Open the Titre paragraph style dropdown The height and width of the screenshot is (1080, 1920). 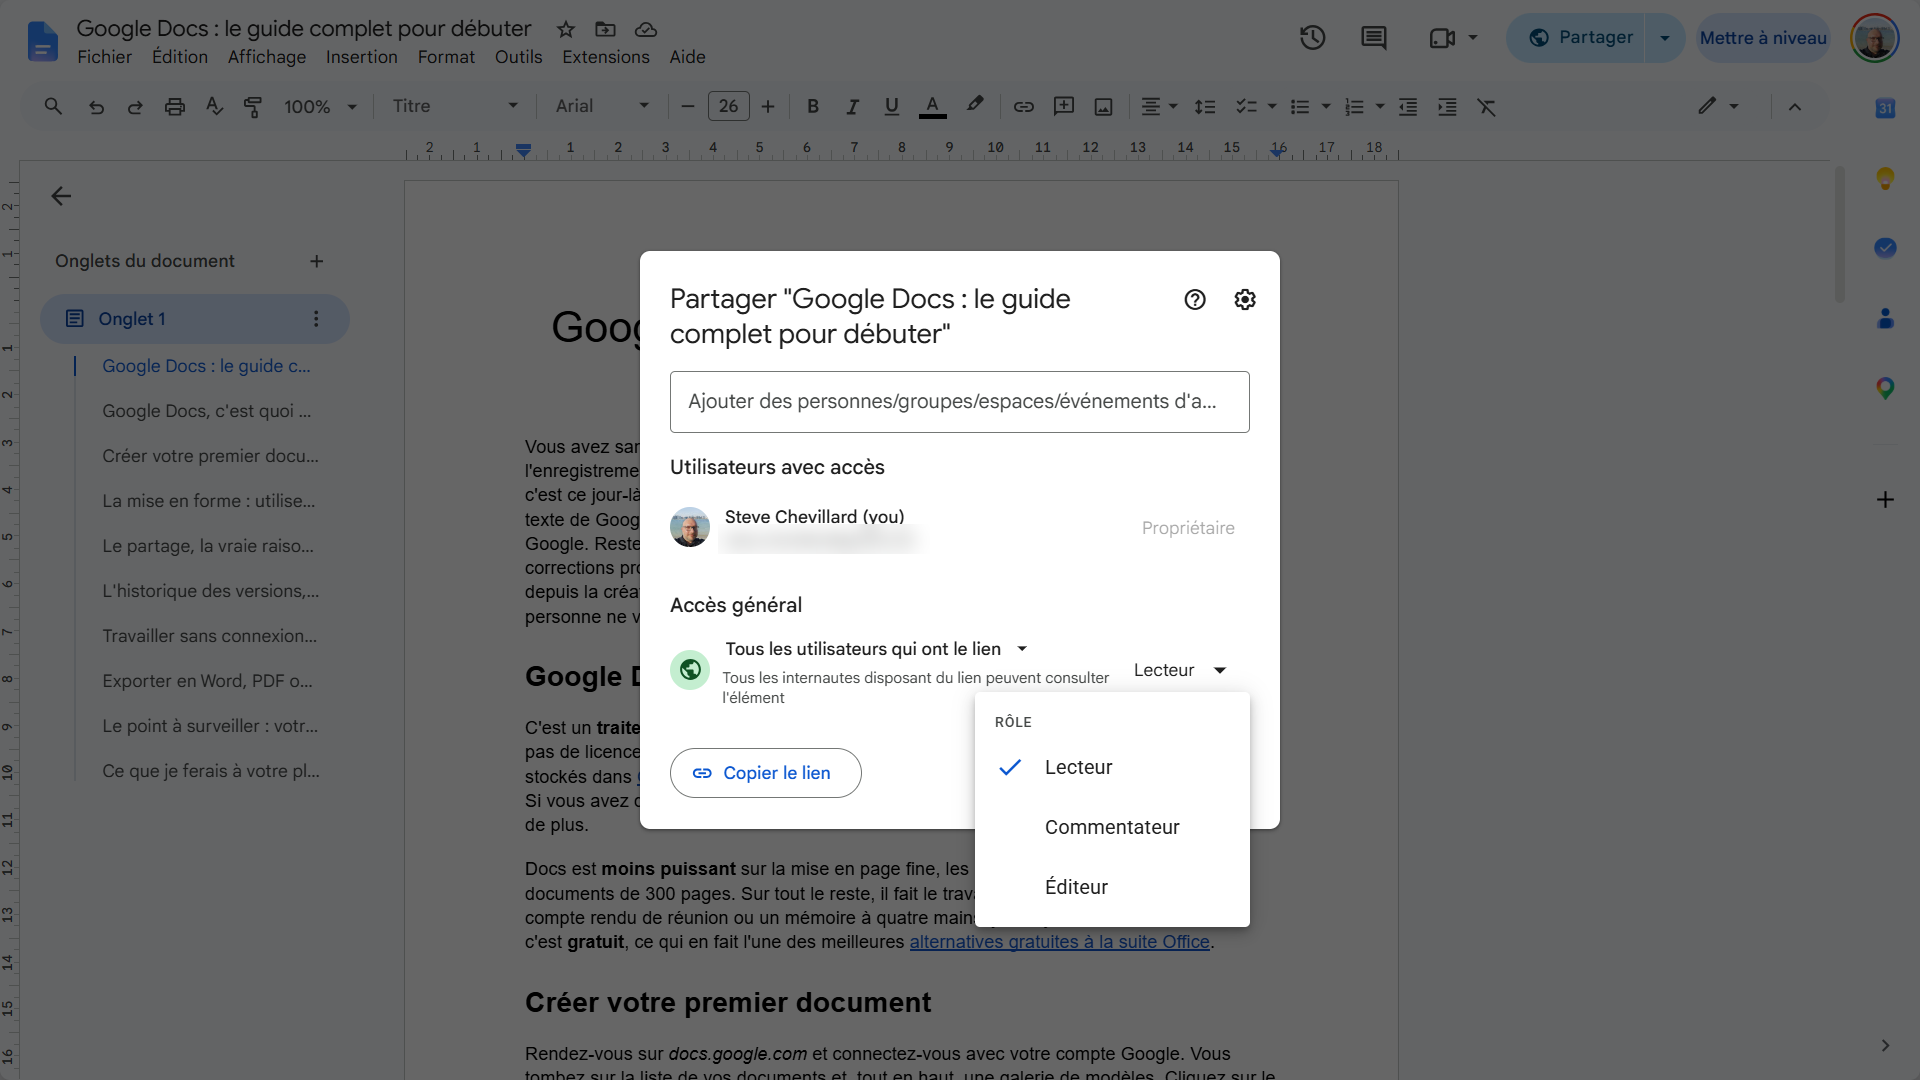[x=455, y=106]
